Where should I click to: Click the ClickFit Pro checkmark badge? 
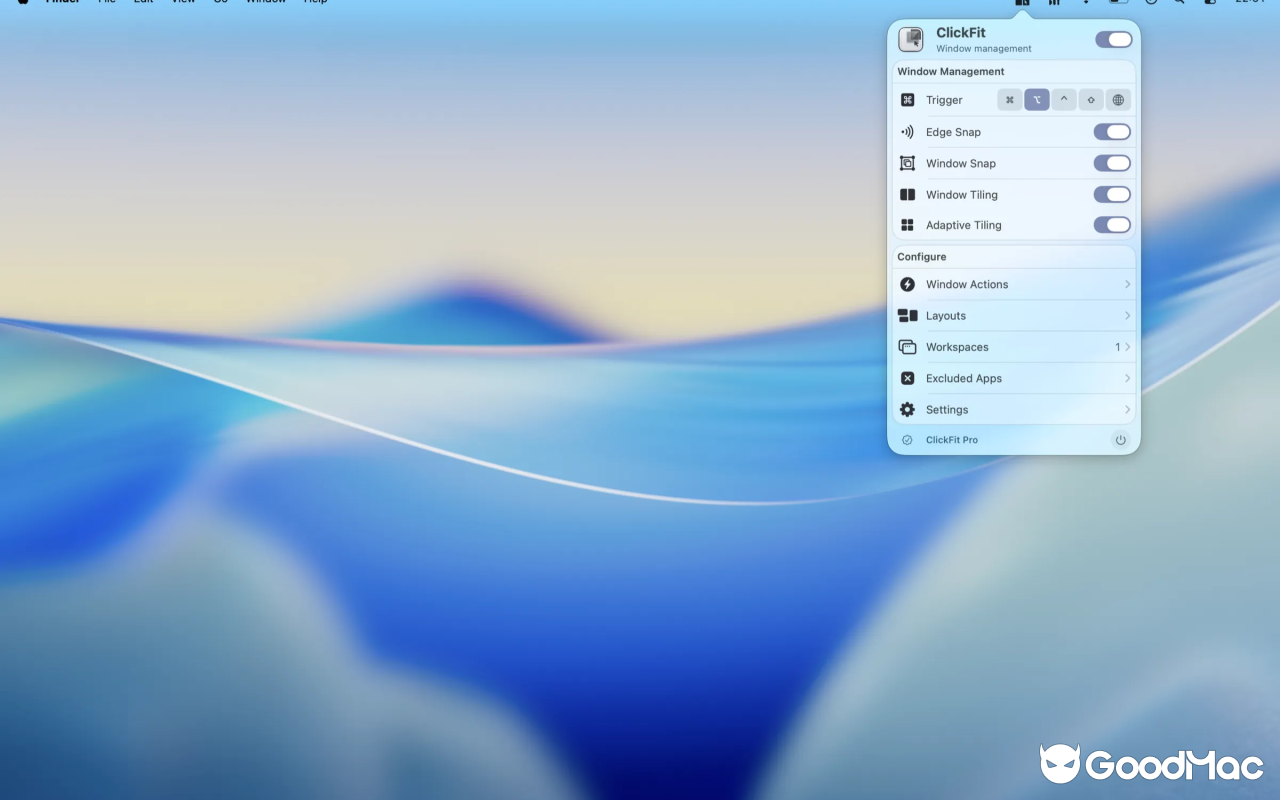coord(907,440)
